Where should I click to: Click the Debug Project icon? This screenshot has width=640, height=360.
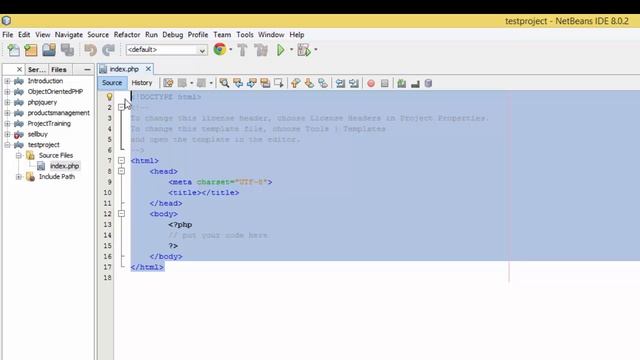point(304,50)
